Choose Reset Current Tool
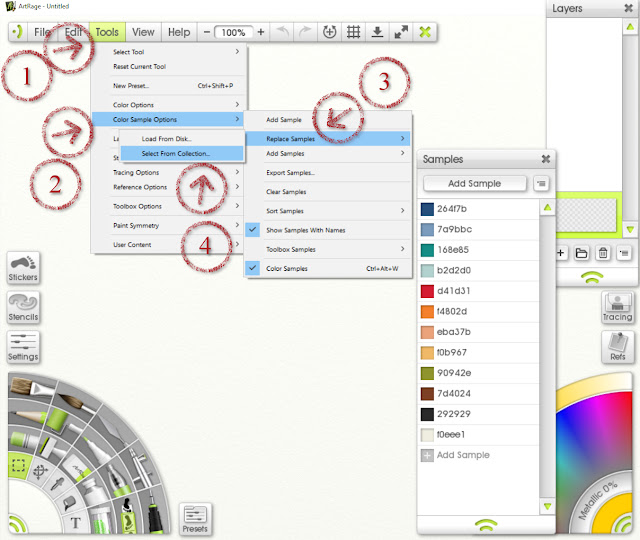Viewport: 640px width, 540px height. 168,67
